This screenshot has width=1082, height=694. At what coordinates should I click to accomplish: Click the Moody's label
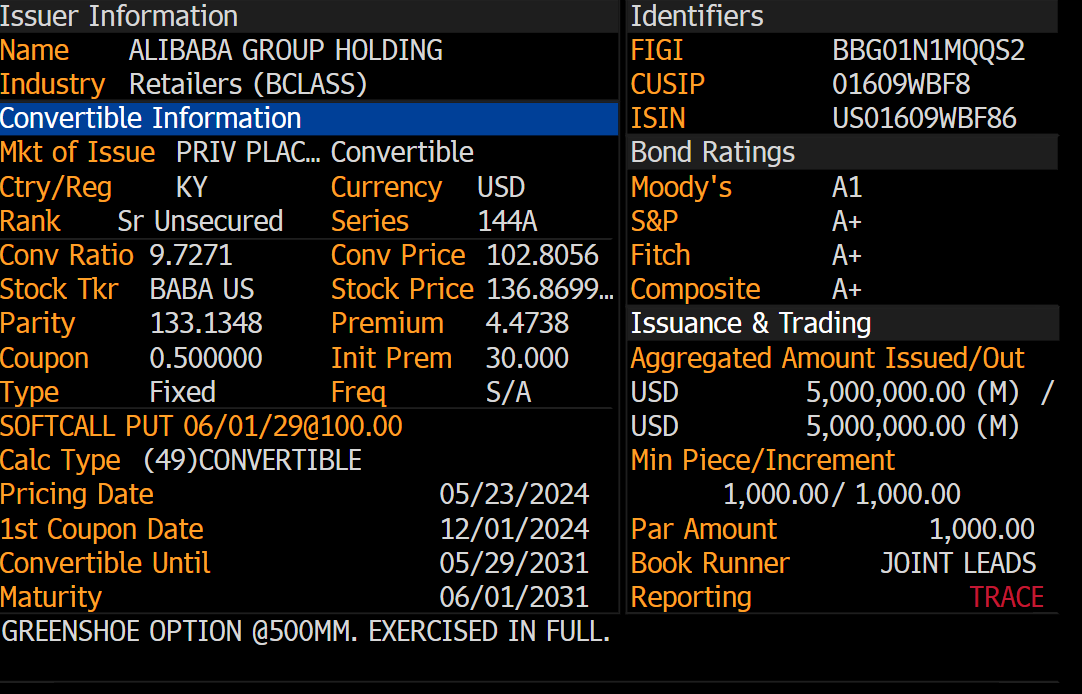[681, 187]
